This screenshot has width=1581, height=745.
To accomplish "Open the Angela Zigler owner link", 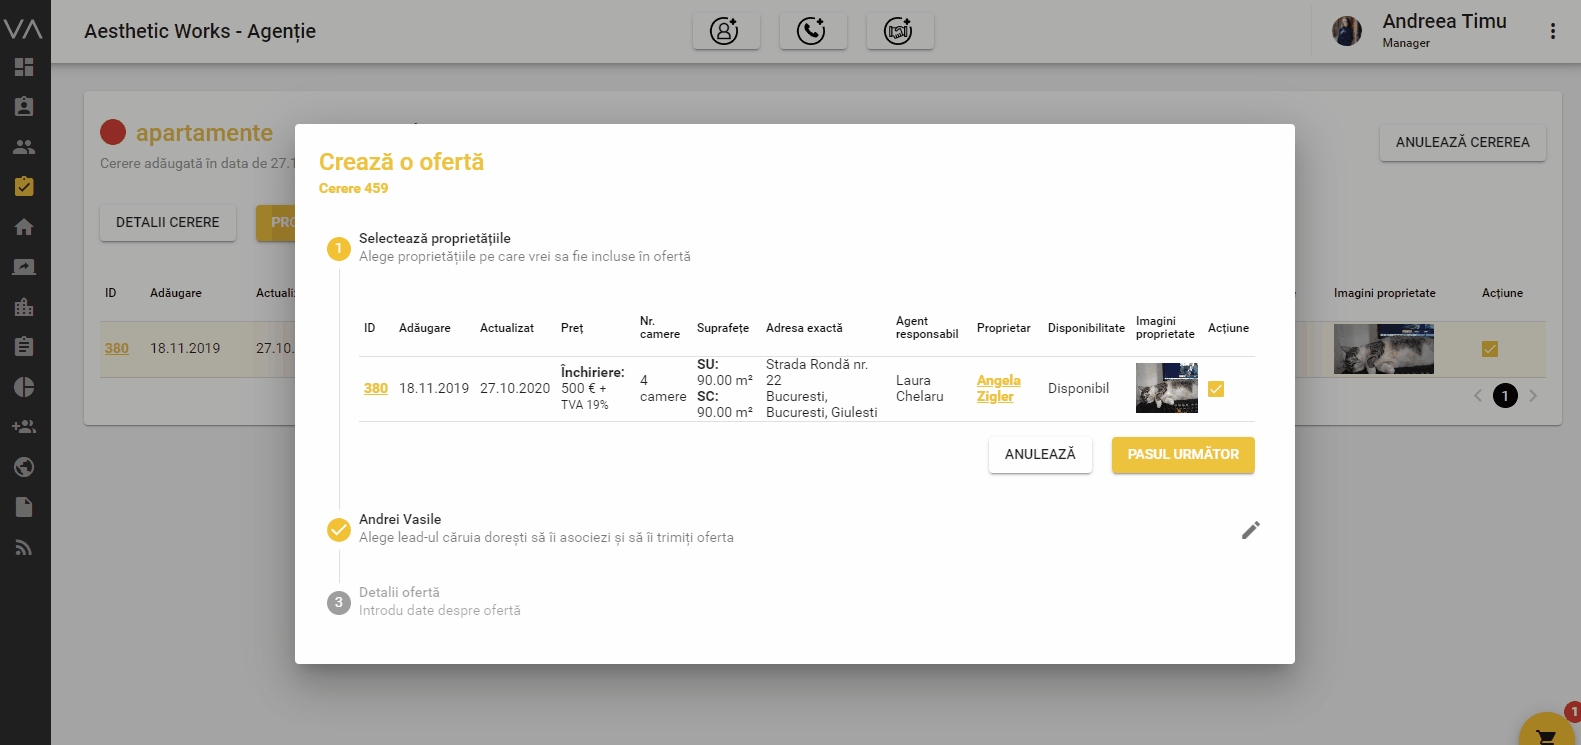I will pyautogui.click(x=998, y=388).
